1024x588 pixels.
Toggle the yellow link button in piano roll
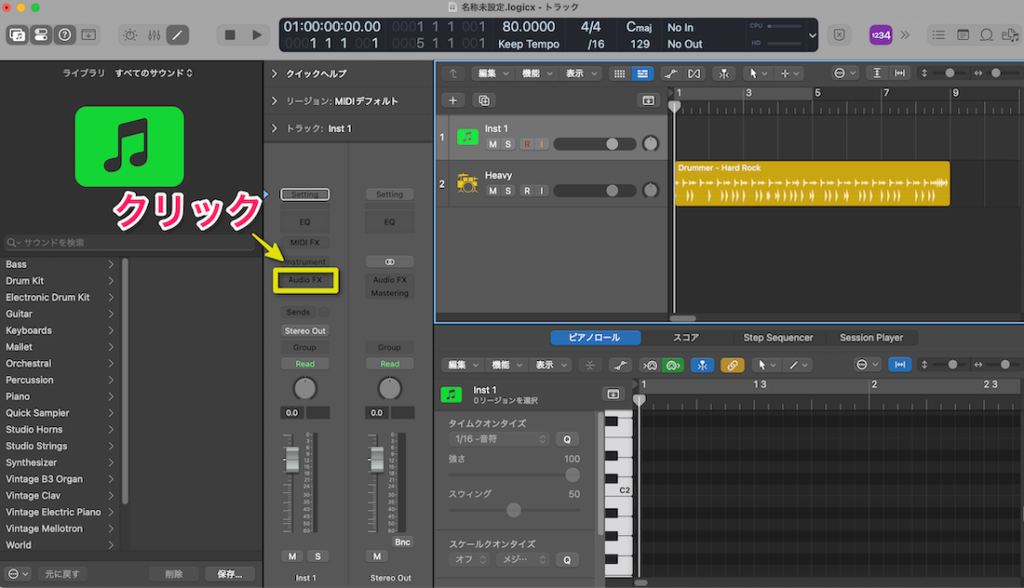coord(732,365)
